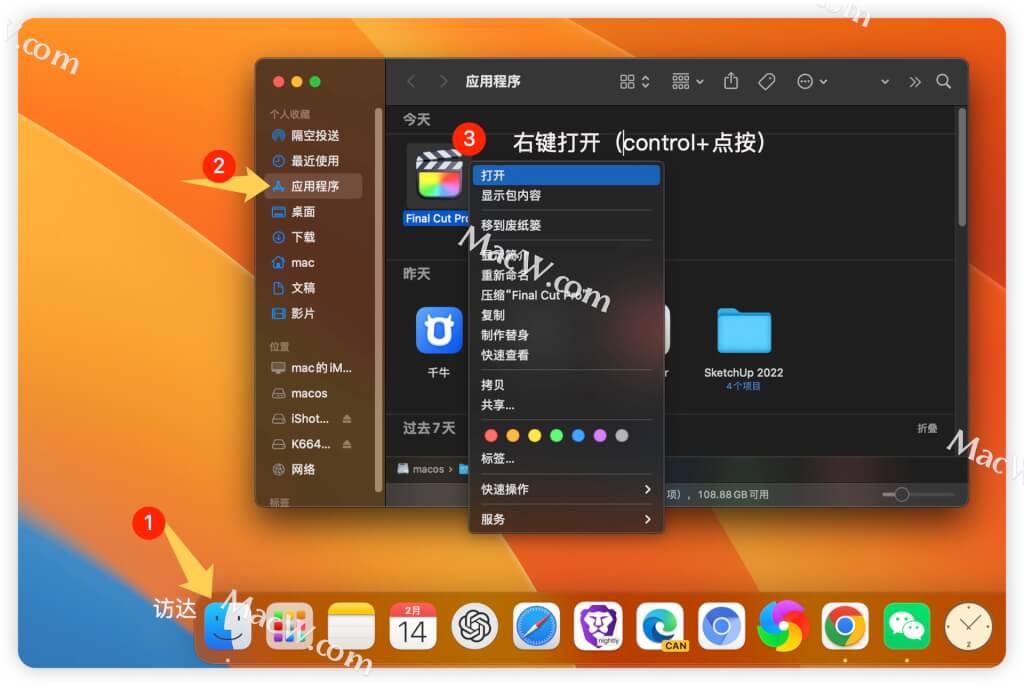
Task: Open the more actions ellipsis dropdown
Action: pos(812,81)
